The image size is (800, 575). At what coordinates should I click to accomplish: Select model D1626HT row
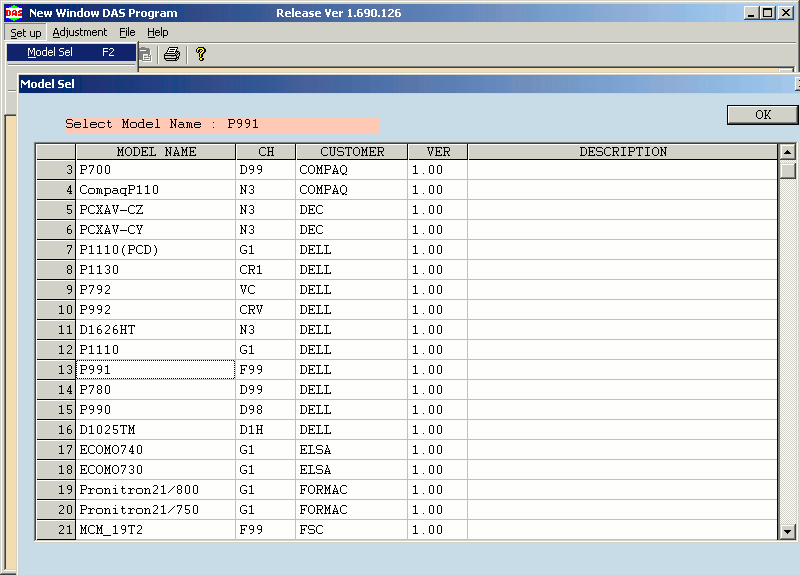(x=156, y=330)
